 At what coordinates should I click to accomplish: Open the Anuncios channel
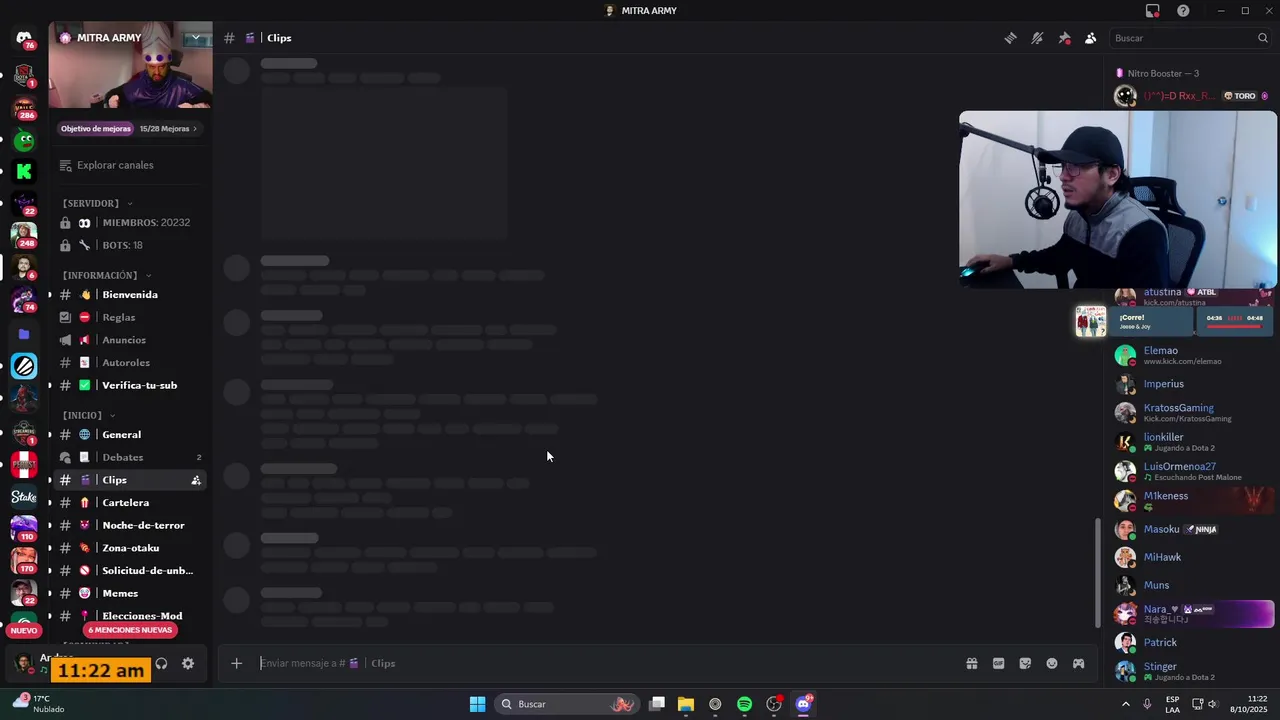point(130,340)
